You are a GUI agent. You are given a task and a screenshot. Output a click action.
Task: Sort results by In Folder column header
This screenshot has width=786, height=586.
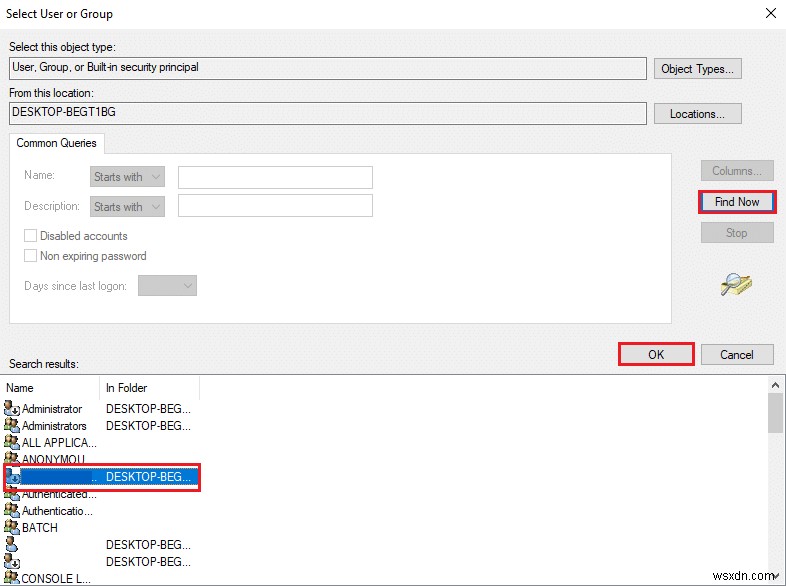(150, 388)
